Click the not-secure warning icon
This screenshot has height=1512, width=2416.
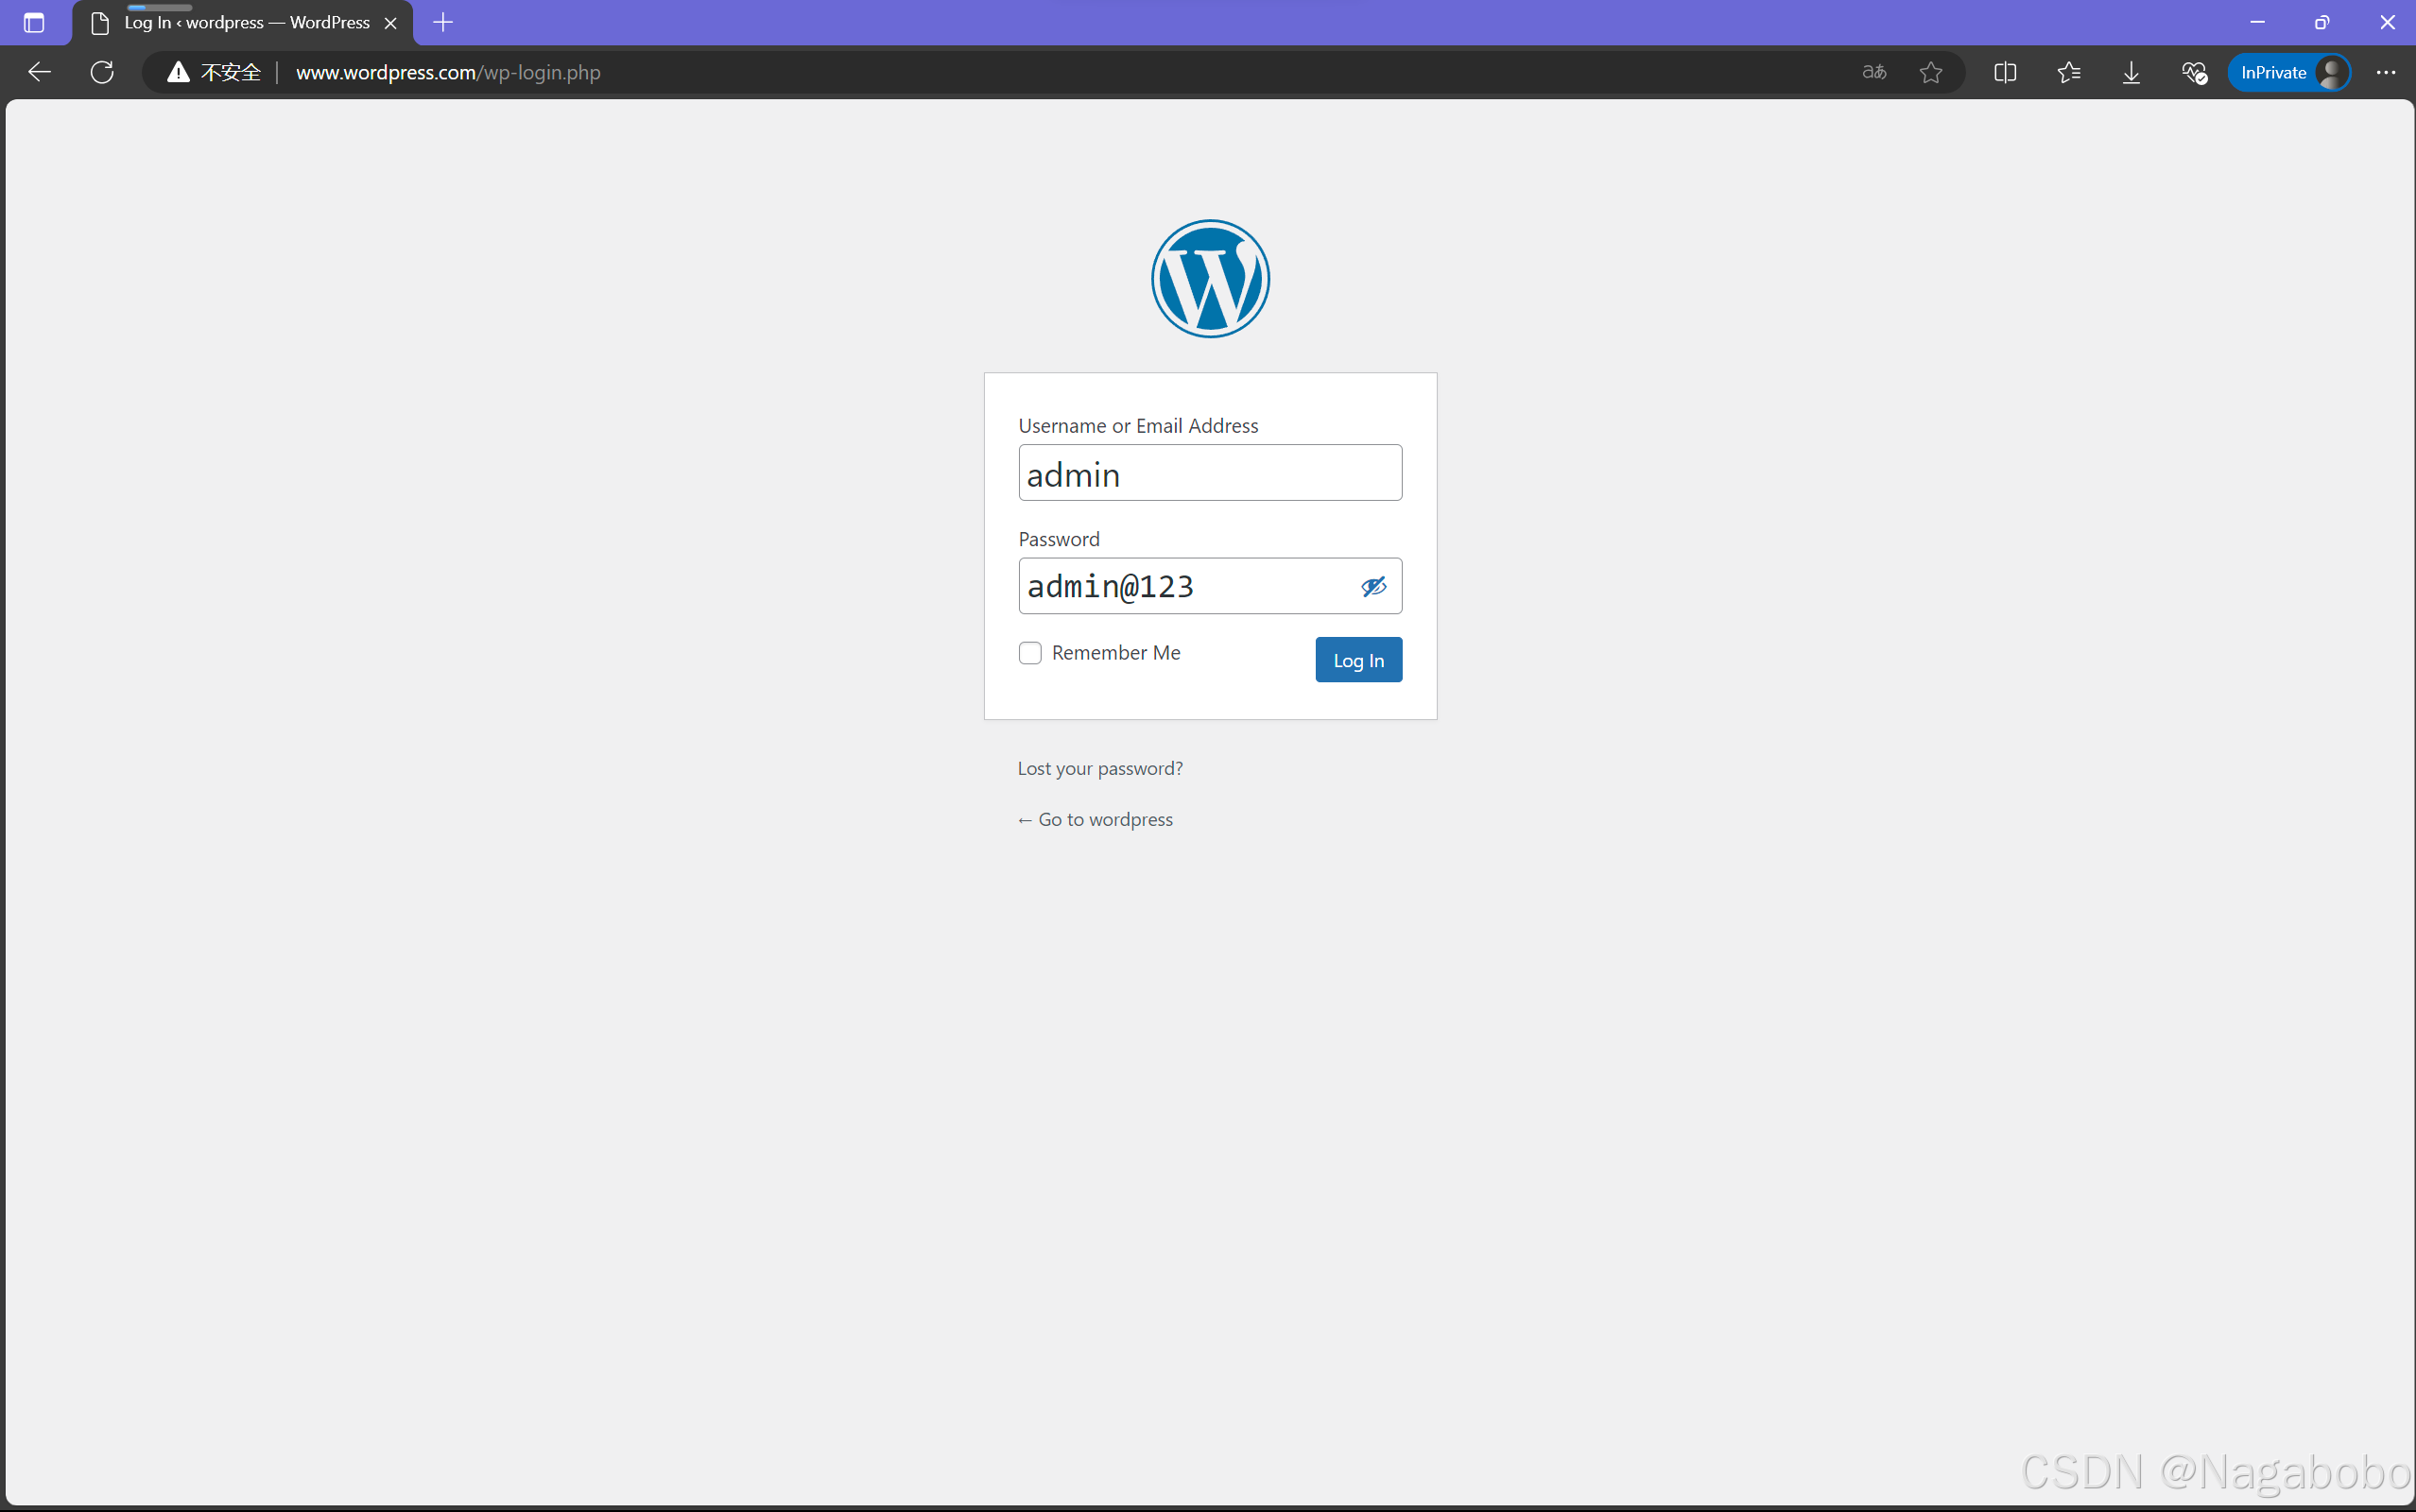click(178, 72)
